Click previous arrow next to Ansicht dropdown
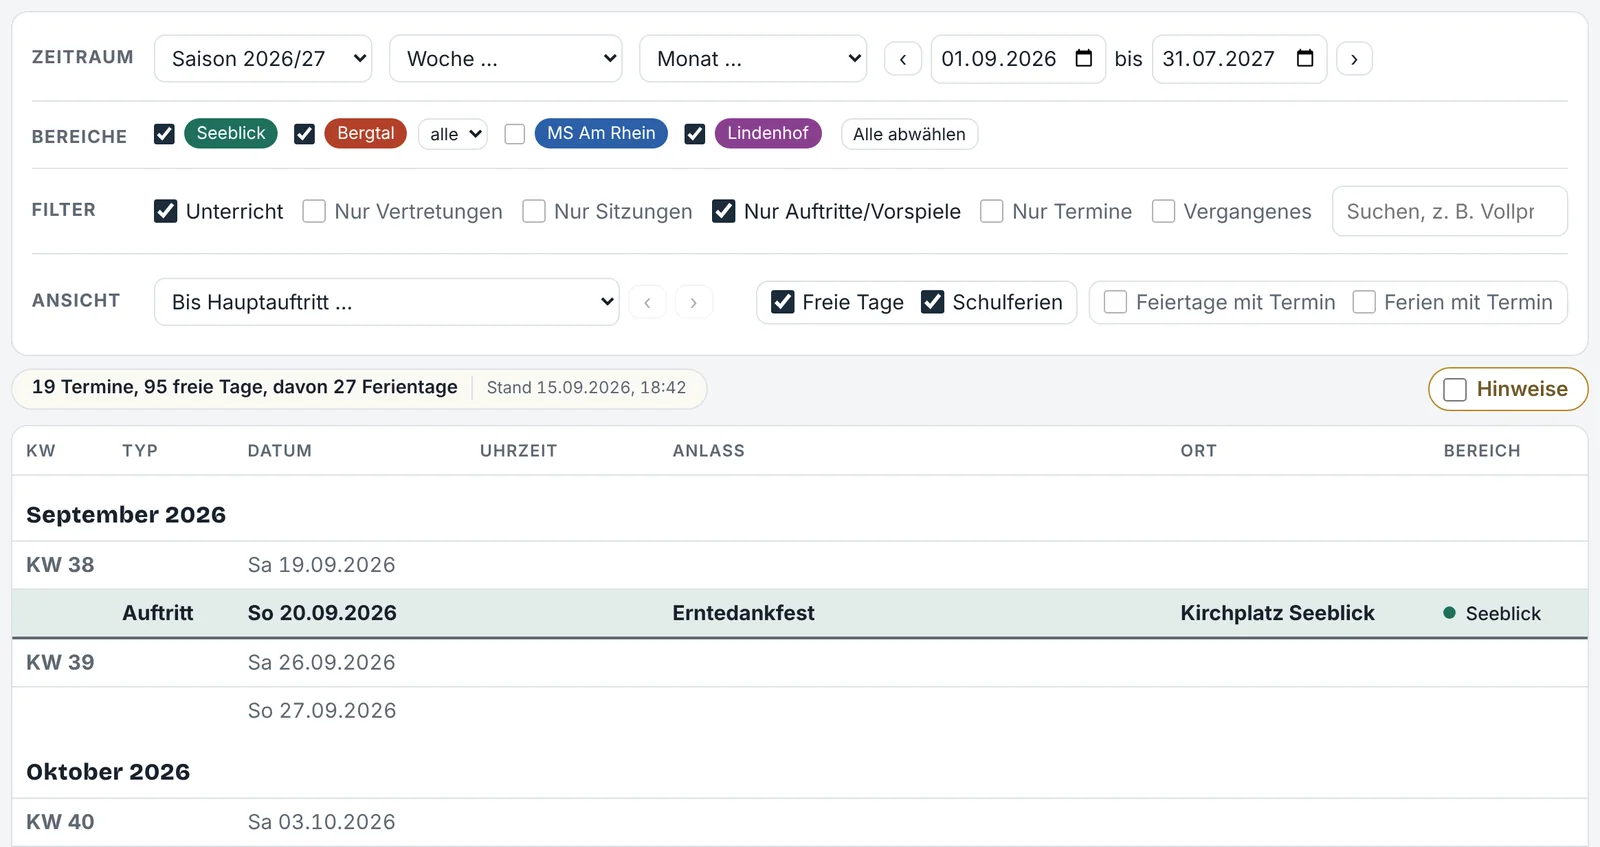The height and width of the screenshot is (847, 1600). tap(647, 302)
